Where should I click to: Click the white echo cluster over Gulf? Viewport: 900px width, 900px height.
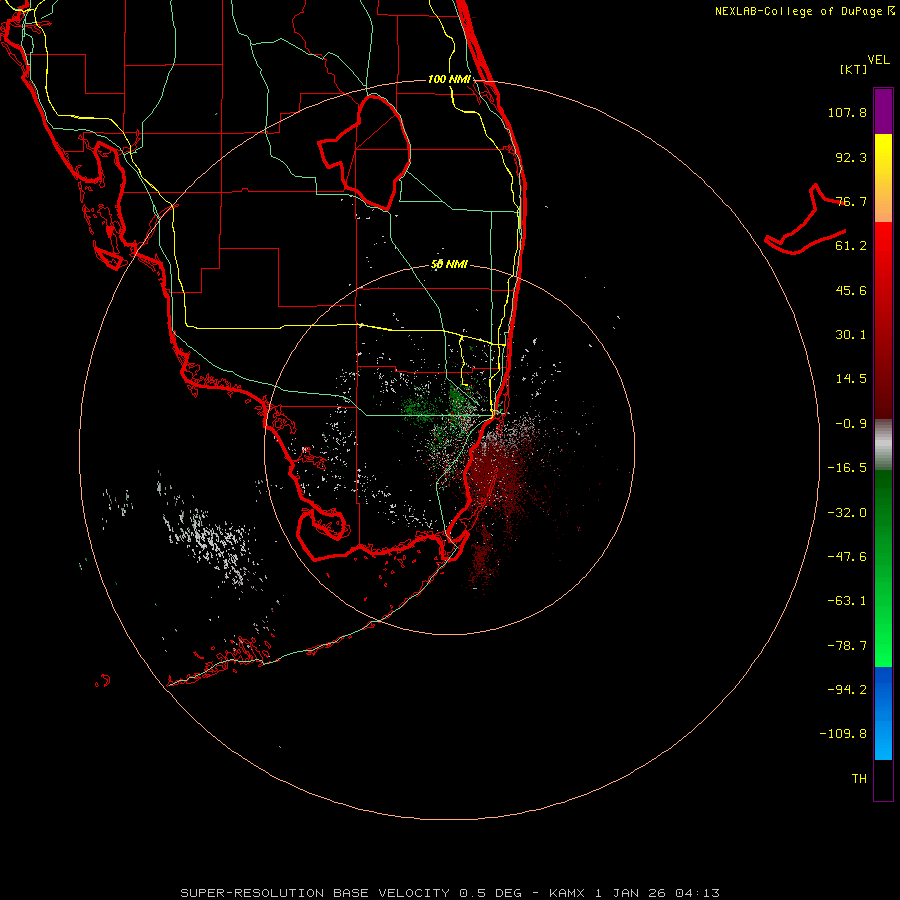210,540
